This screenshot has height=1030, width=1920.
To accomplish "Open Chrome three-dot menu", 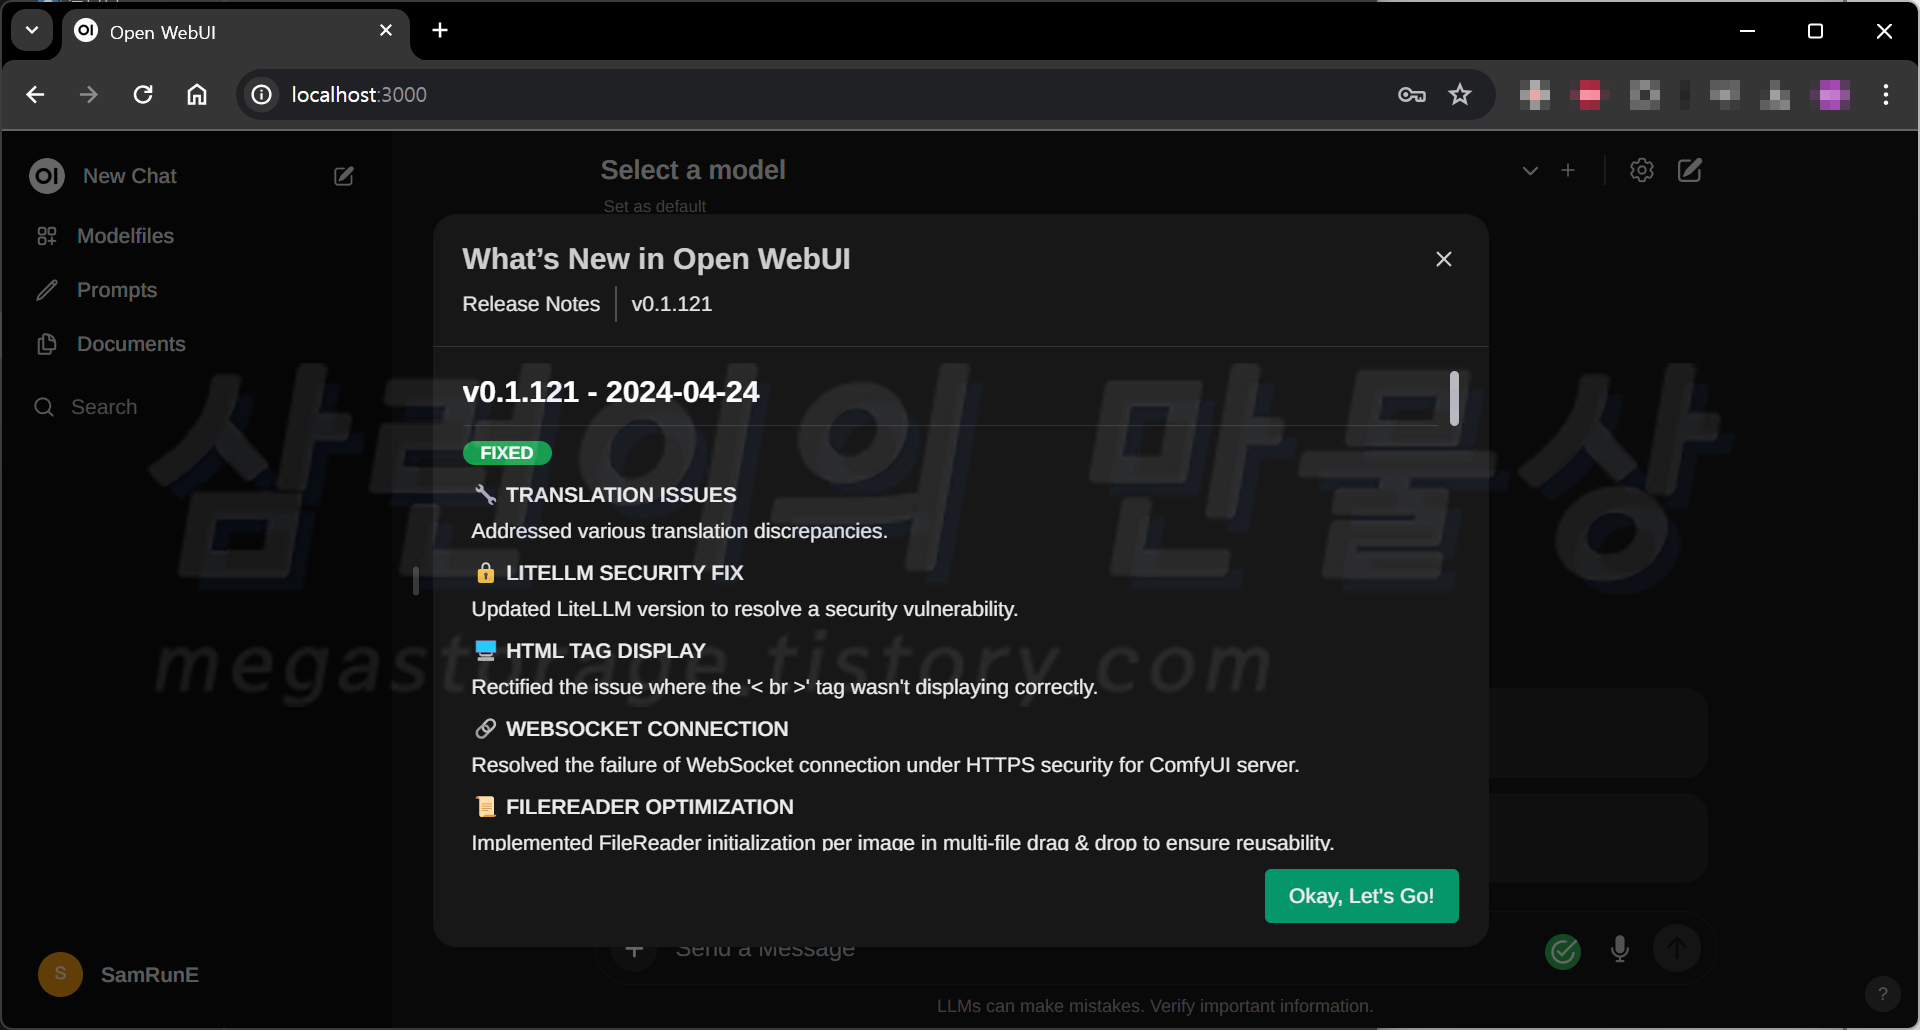I will [x=1886, y=94].
